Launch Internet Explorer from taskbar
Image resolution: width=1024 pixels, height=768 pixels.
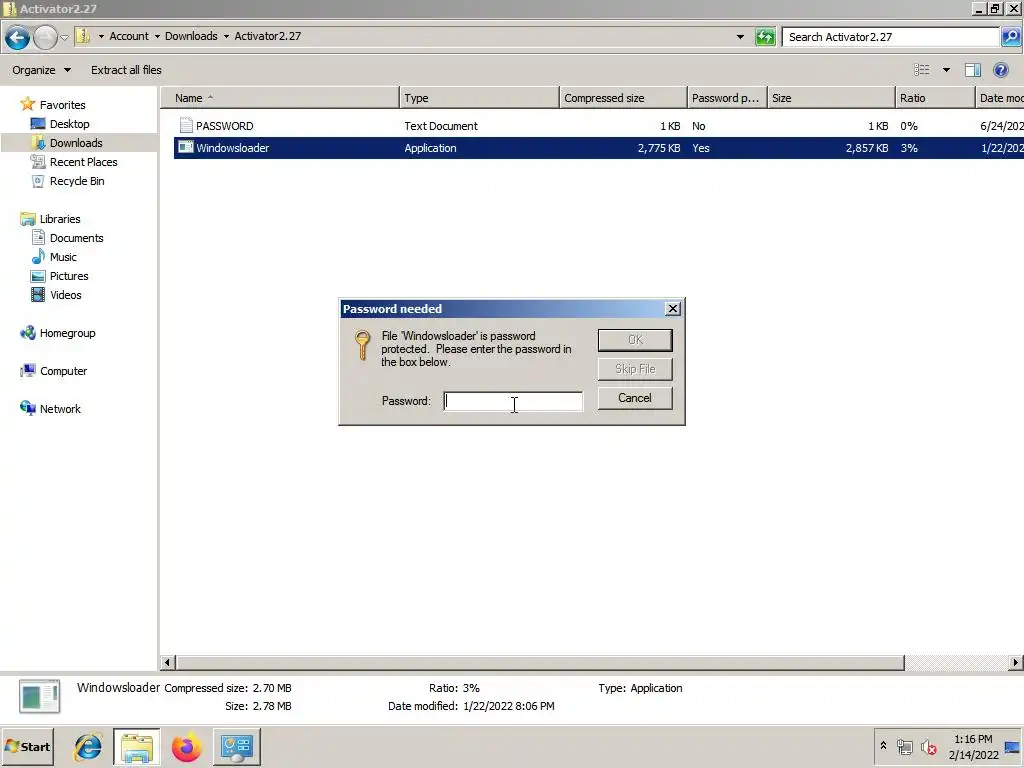pyautogui.click(x=88, y=747)
